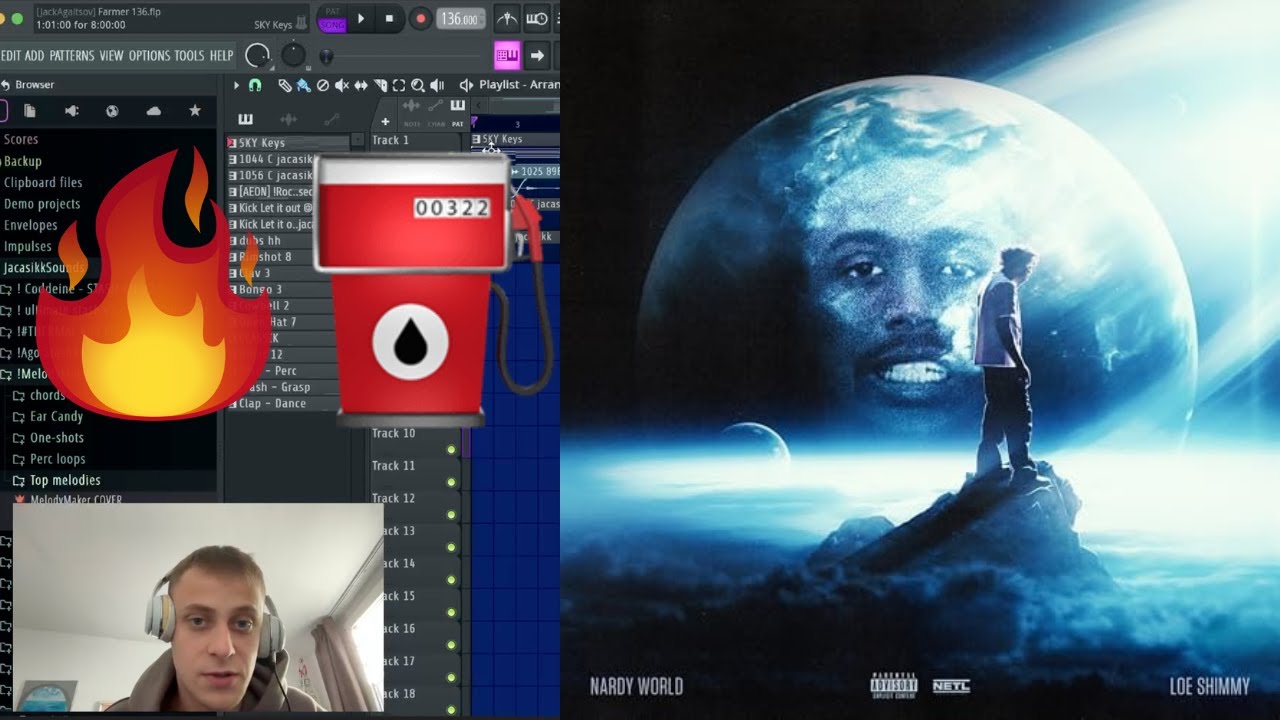Open the VIEW menu

(x=111, y=56)
